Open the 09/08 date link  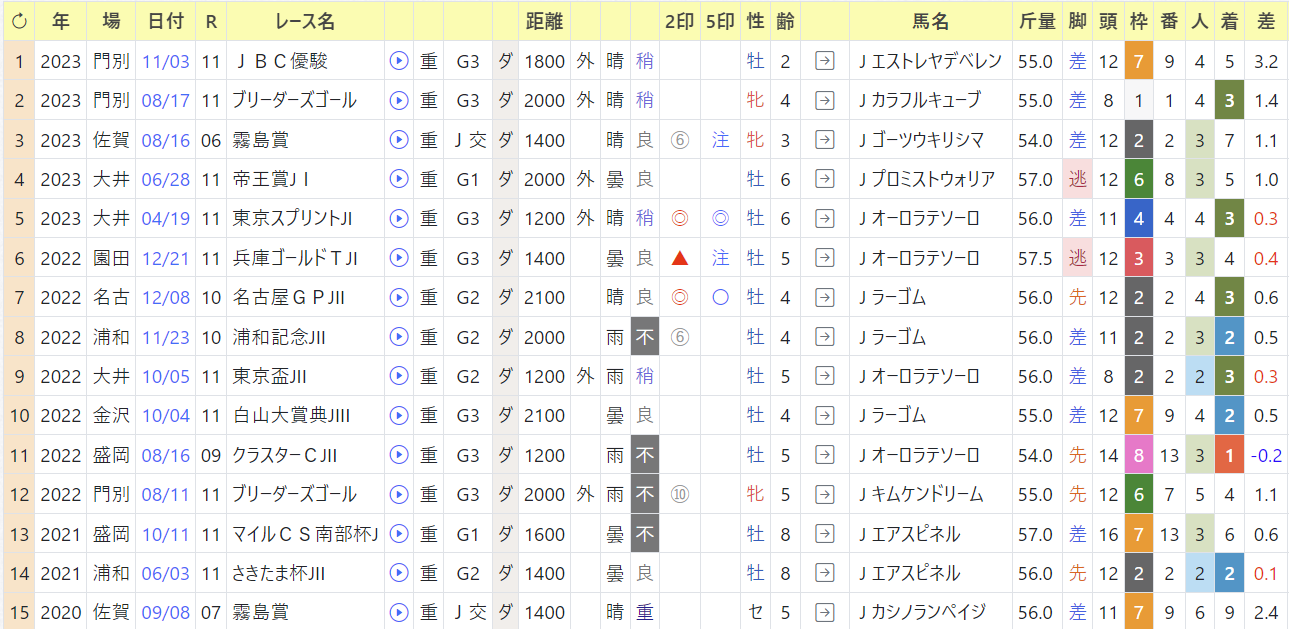[x=165, y=612]
